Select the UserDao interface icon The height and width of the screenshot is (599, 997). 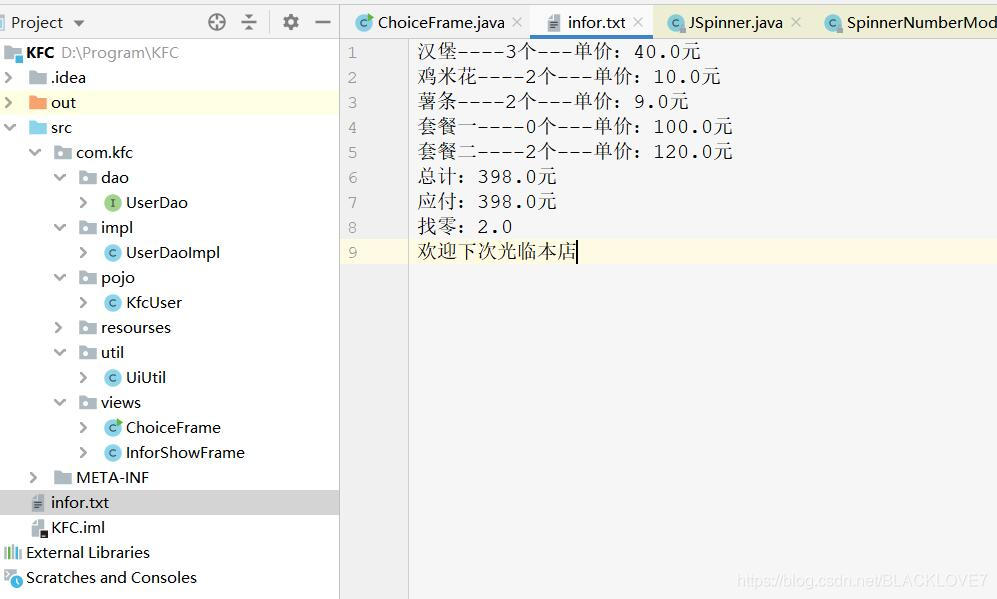pos(113,203)
